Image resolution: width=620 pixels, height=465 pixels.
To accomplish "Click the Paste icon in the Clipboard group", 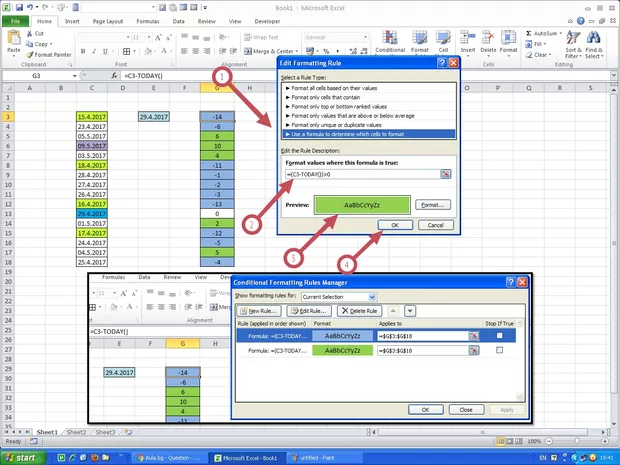I will click(14, 38).
